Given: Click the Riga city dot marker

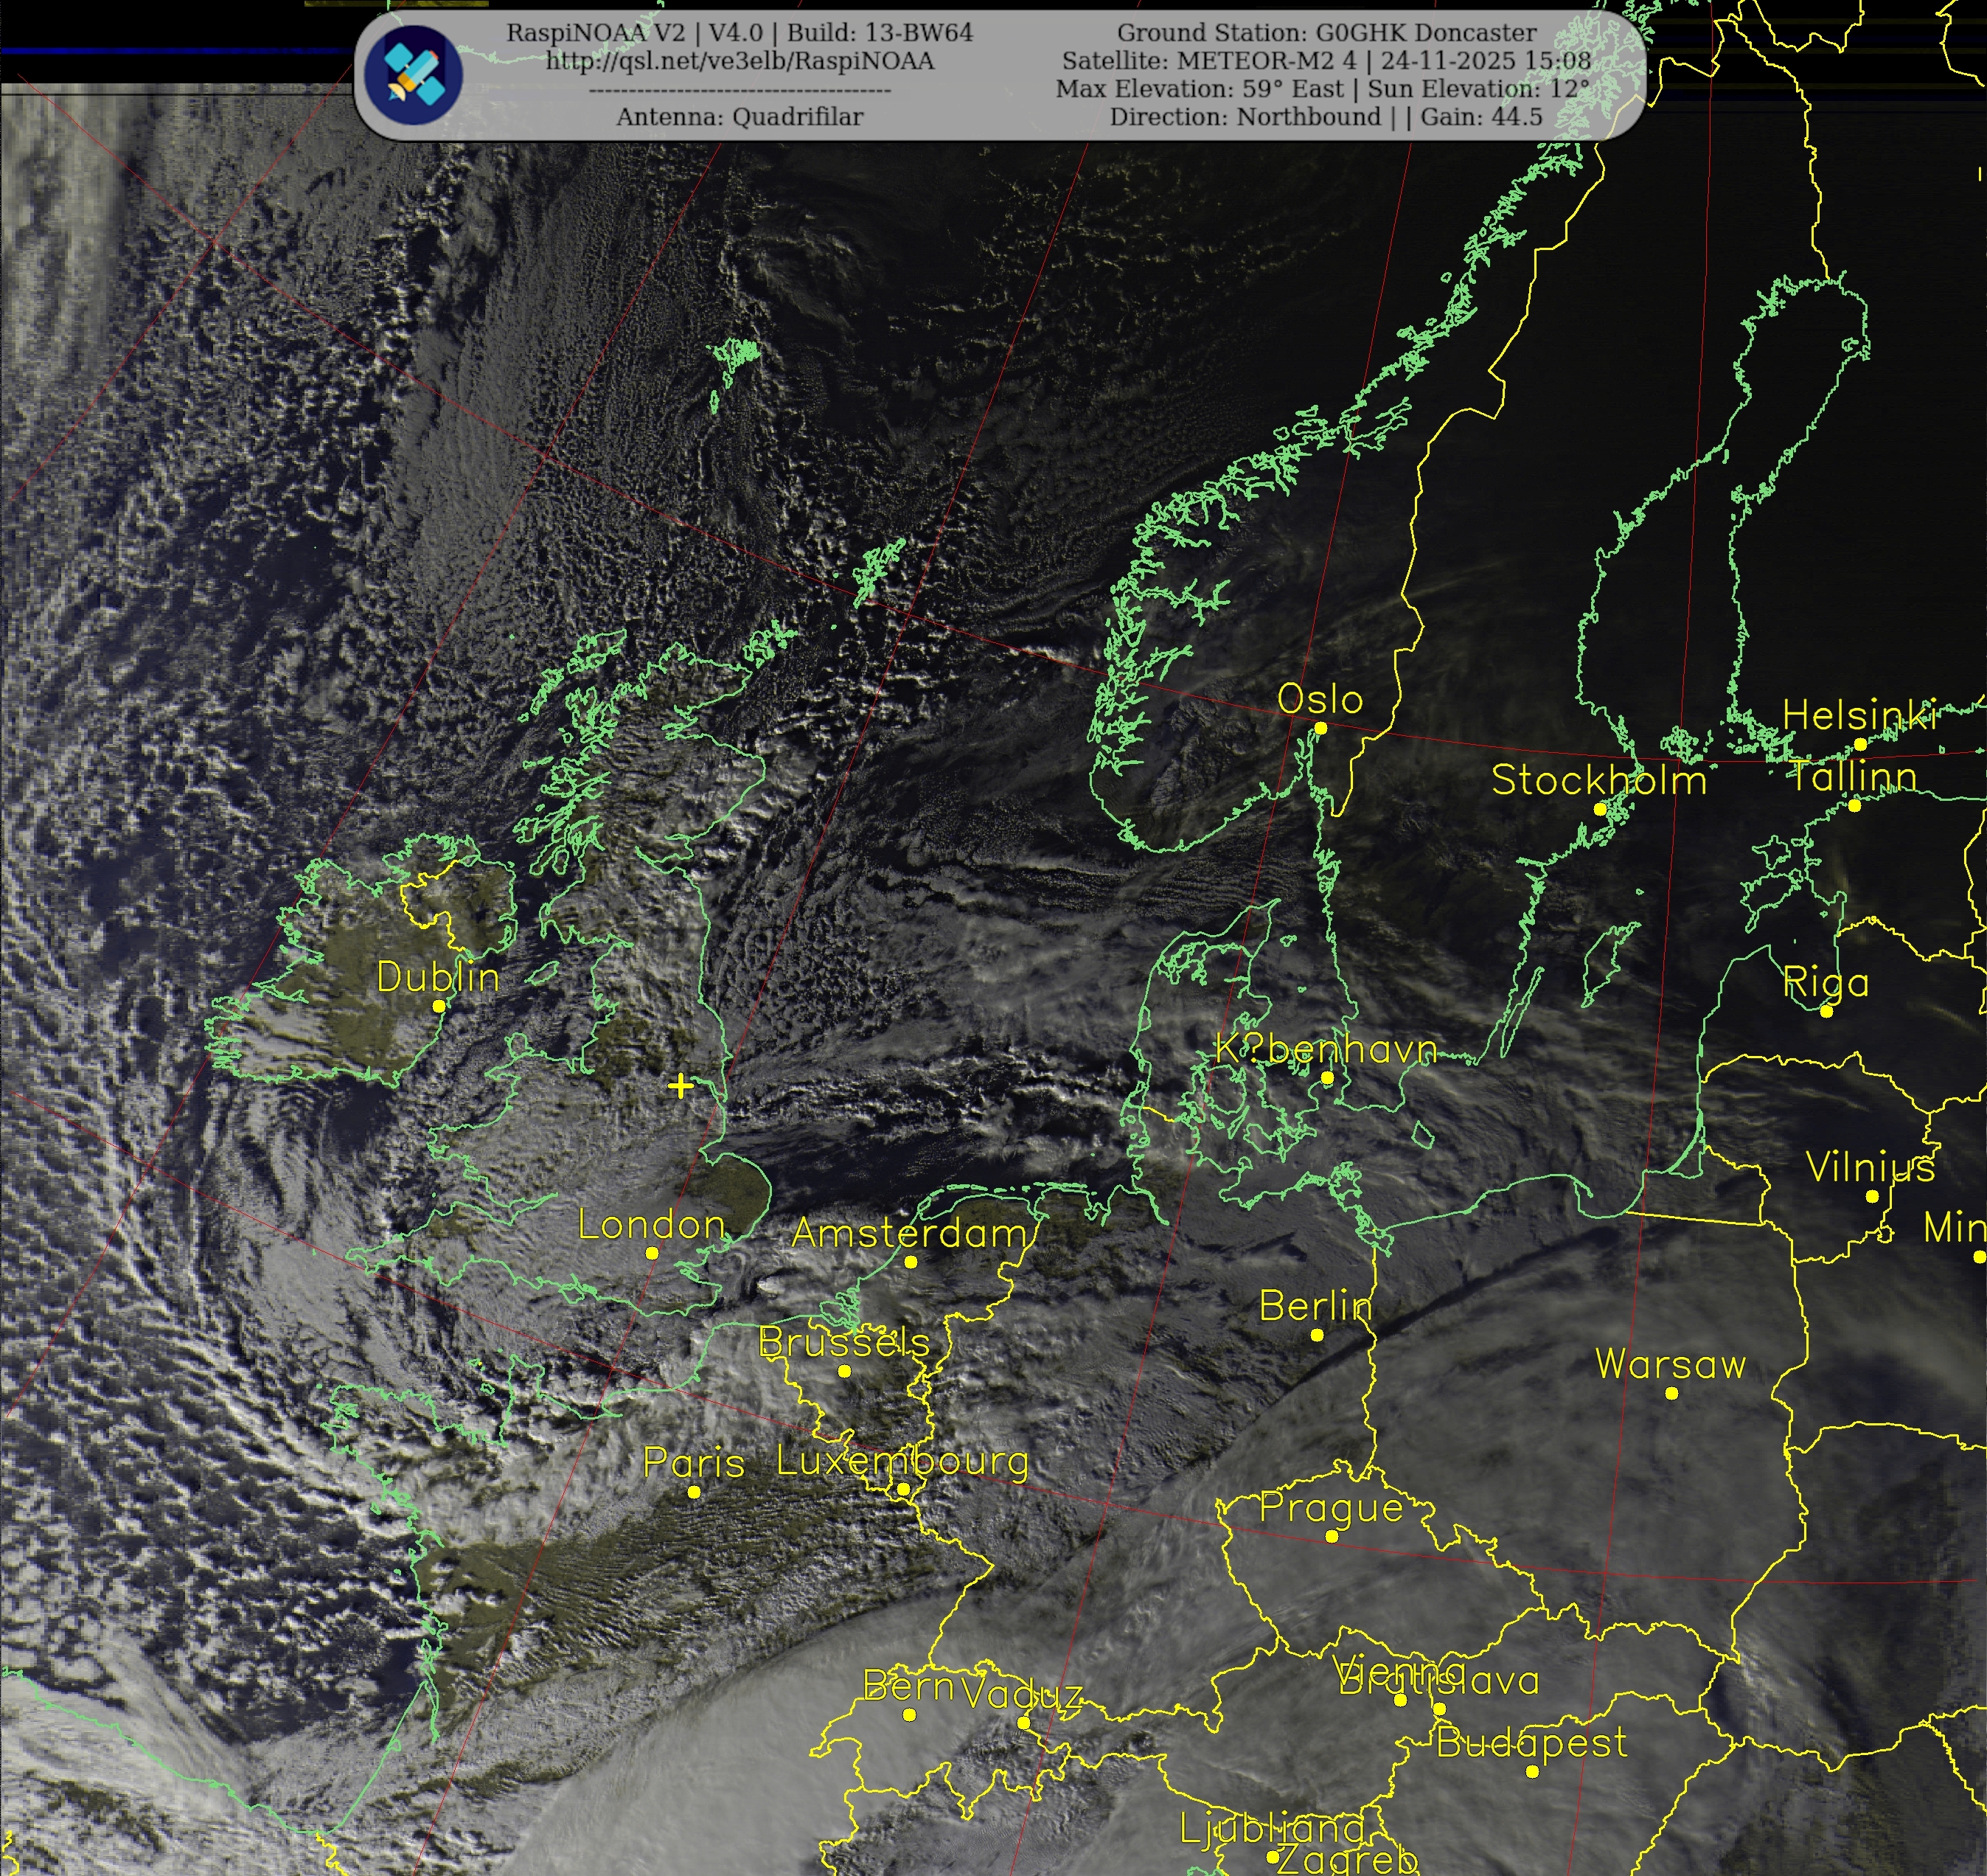Looking at the screenshot, I should 1826,1011.
